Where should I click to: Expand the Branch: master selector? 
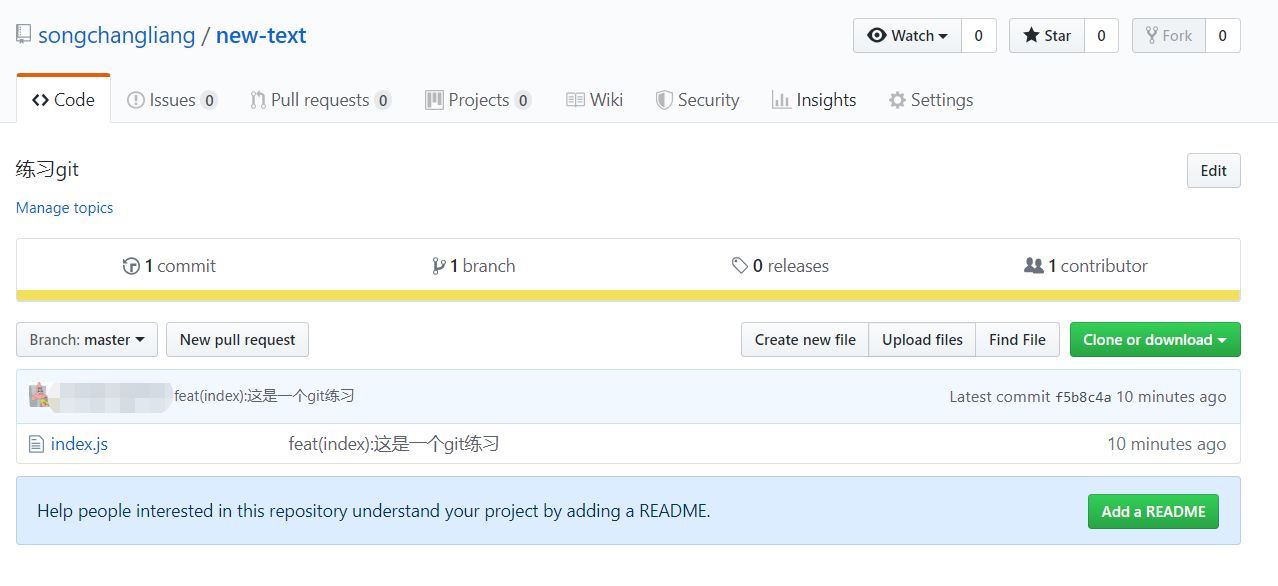click(x=87, y=340)
